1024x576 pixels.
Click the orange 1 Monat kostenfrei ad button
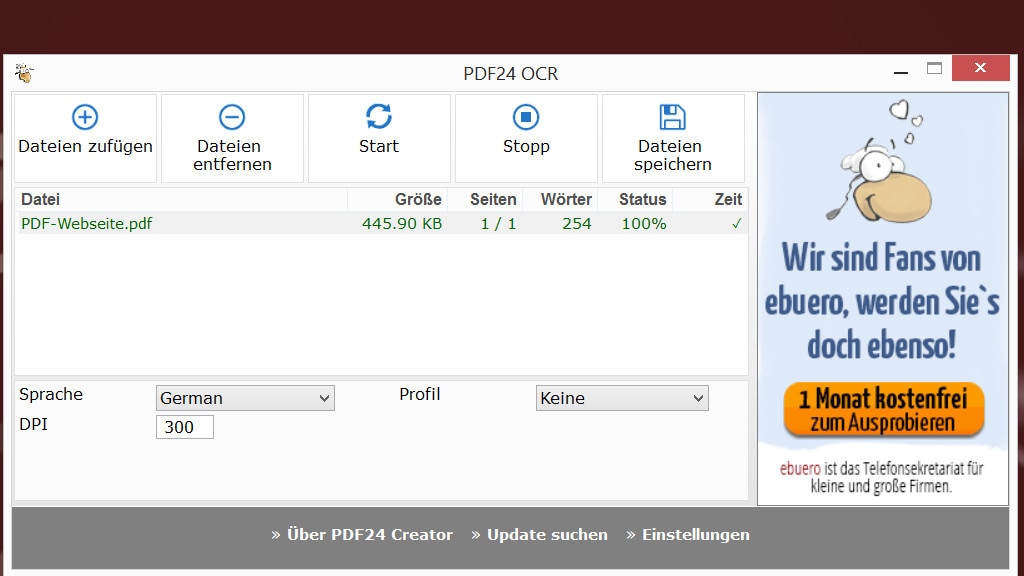click(x=884, y=410)
